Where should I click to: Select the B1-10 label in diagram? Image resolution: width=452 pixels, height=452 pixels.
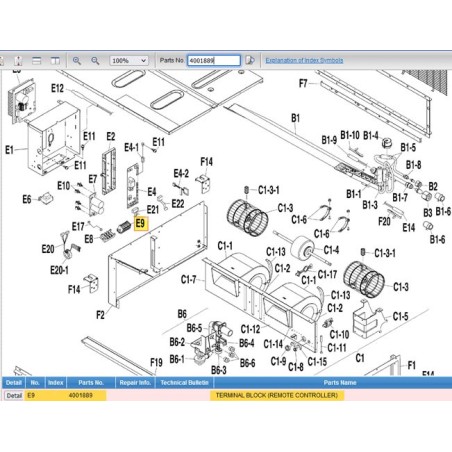[350, 135]
